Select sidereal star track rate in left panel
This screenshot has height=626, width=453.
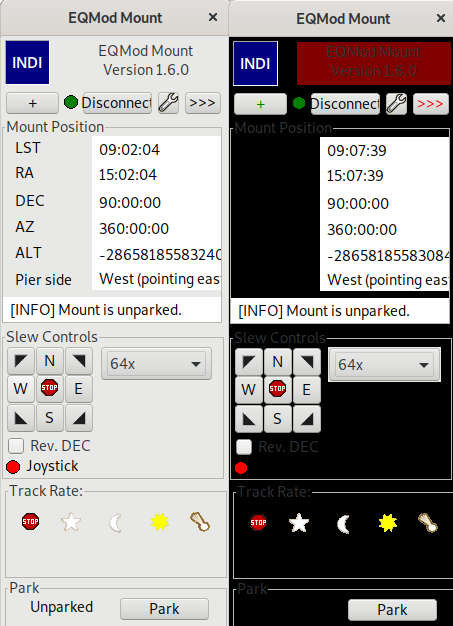tap(71, 522)
